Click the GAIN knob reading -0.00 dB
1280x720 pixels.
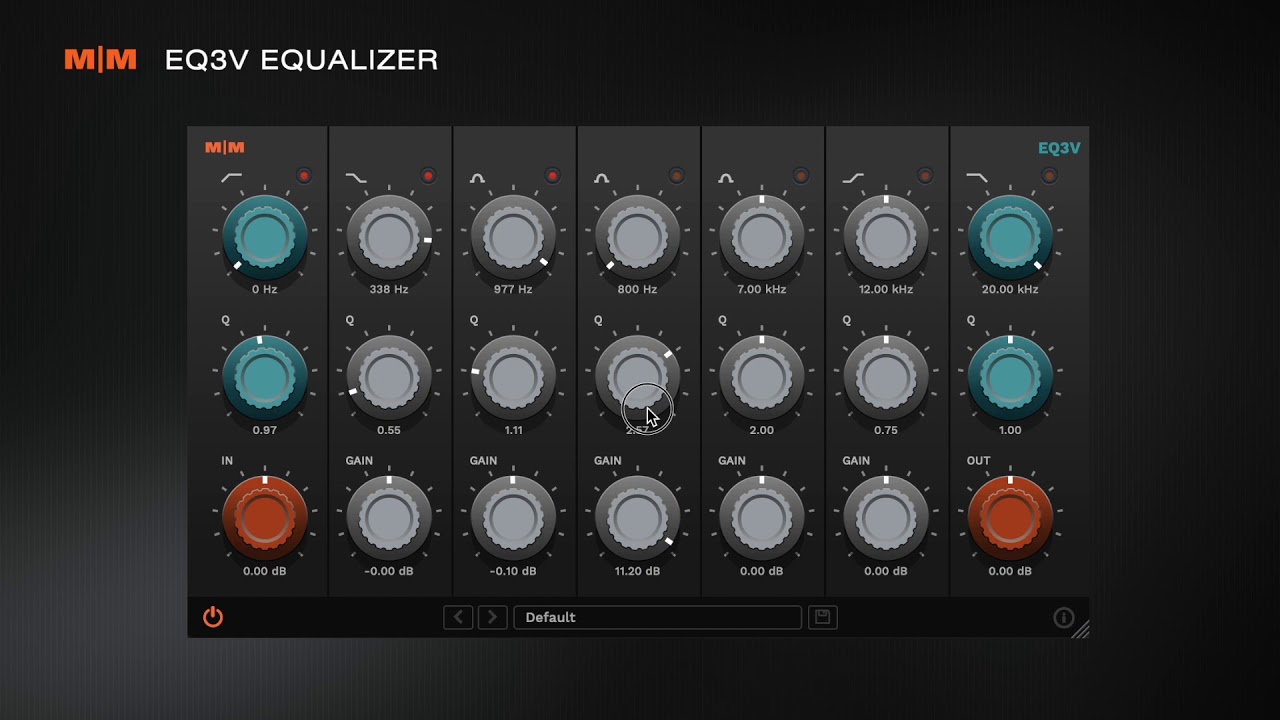389,519
